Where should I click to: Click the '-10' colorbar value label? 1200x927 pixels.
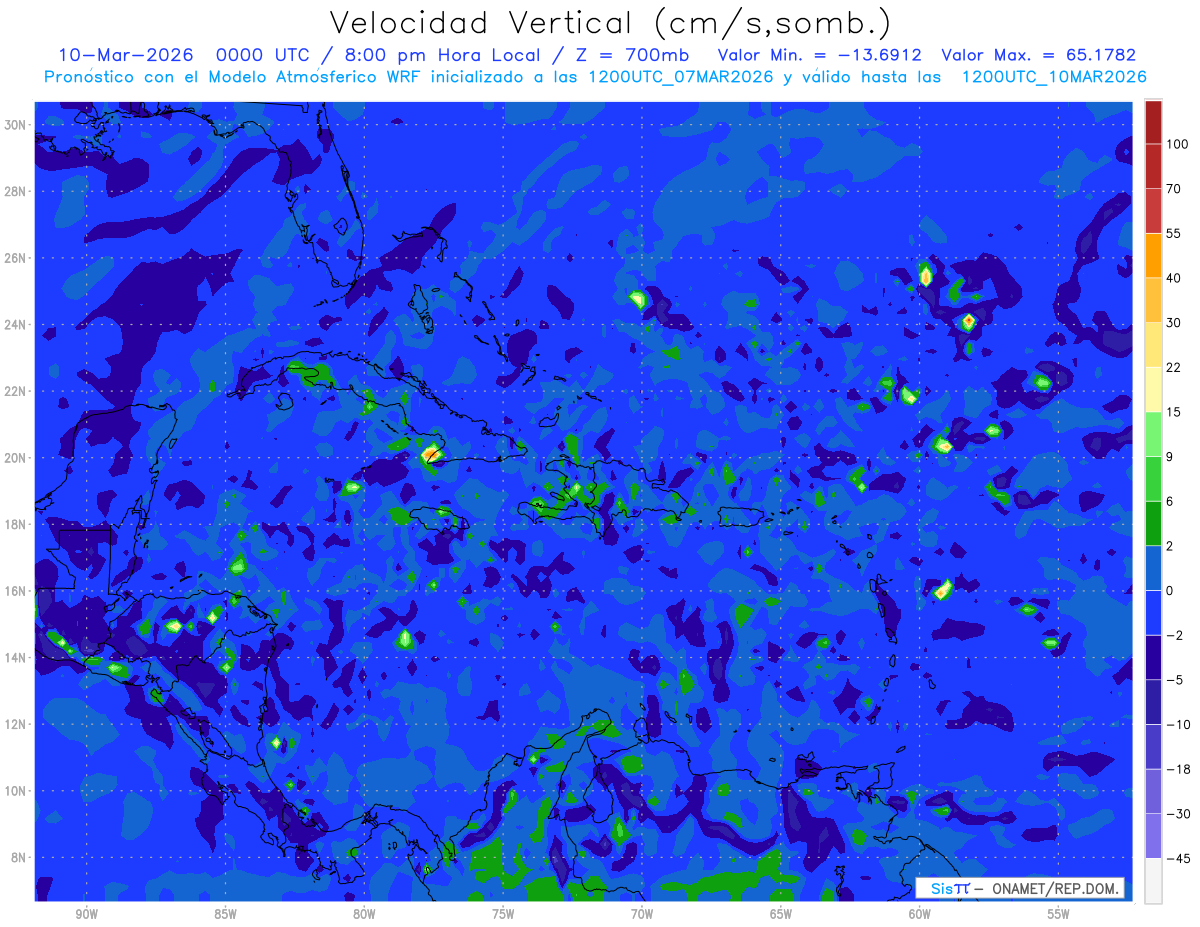coord(1178,724)
